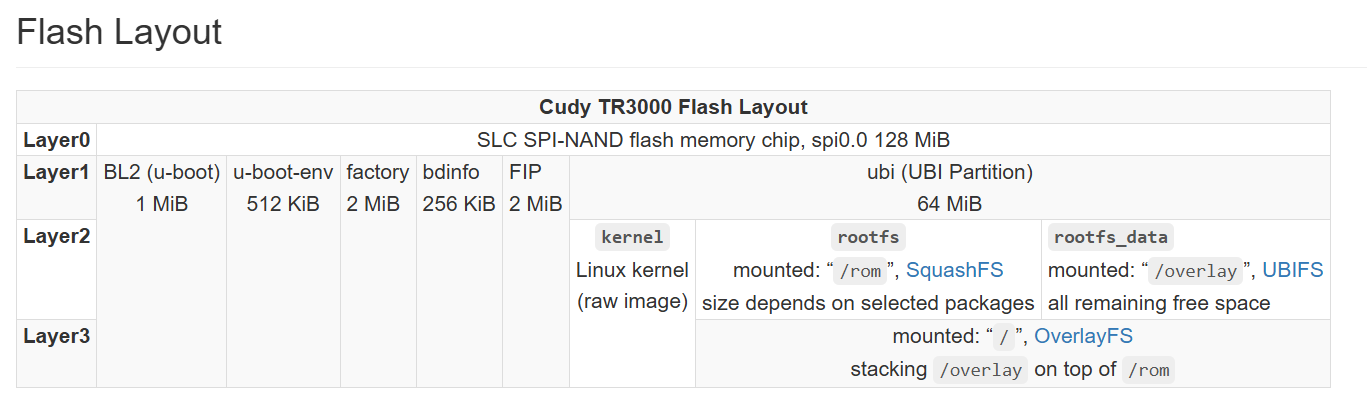Click the bdinfo partition cell
Viewport: 1367px width, 415px height.
pyautogui.click(x=459, y=271)
